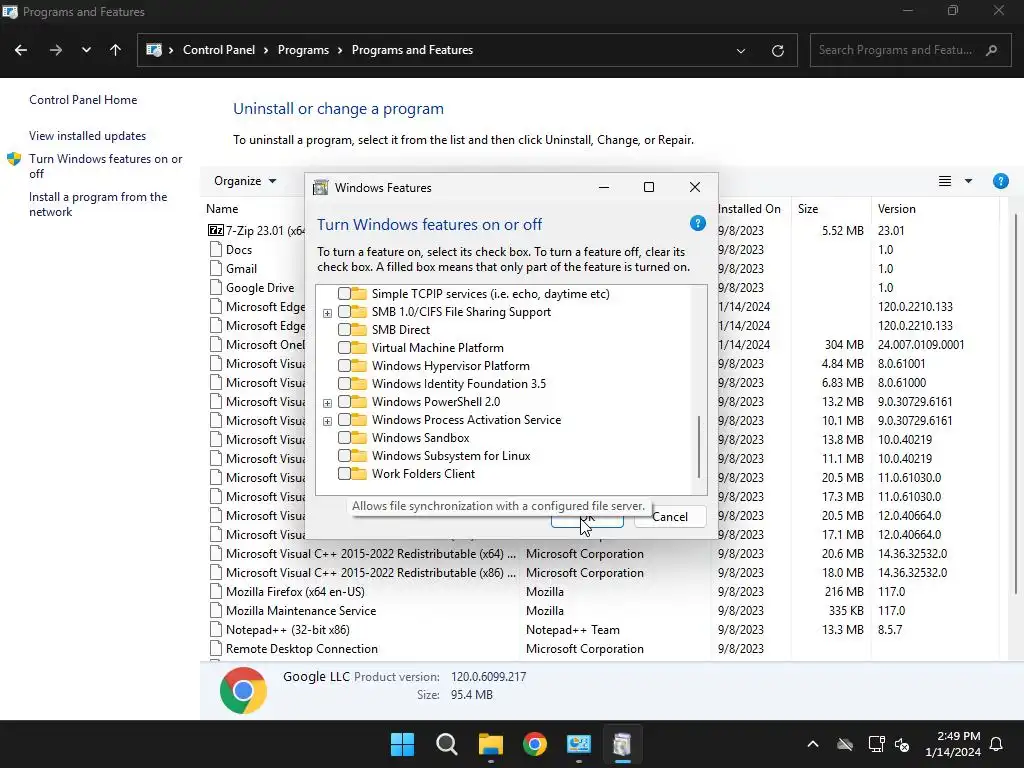Click the back arrow in Programs and Features
The height and width of the screenshot is (768, 1024).
click(x=21, y=50)
